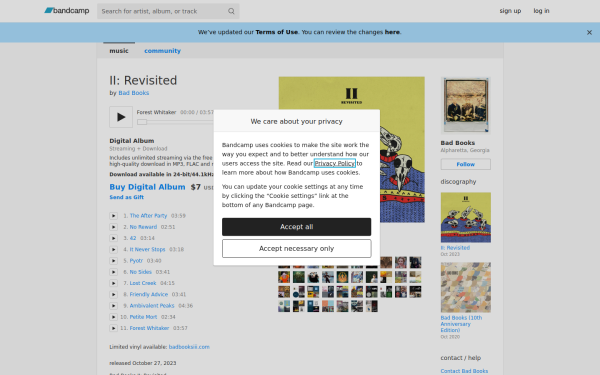This screenshot has width=600, height=375.
Task: Open the Forest Whitaker track link in list
Action: pos(149,328)
